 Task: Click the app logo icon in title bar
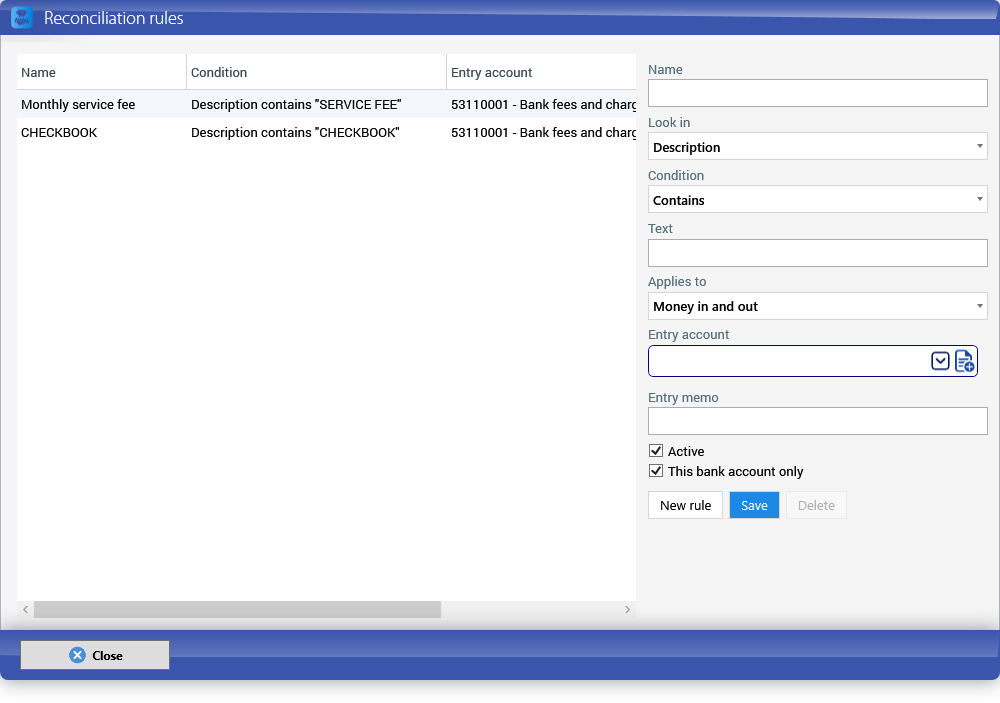point(22,17)
